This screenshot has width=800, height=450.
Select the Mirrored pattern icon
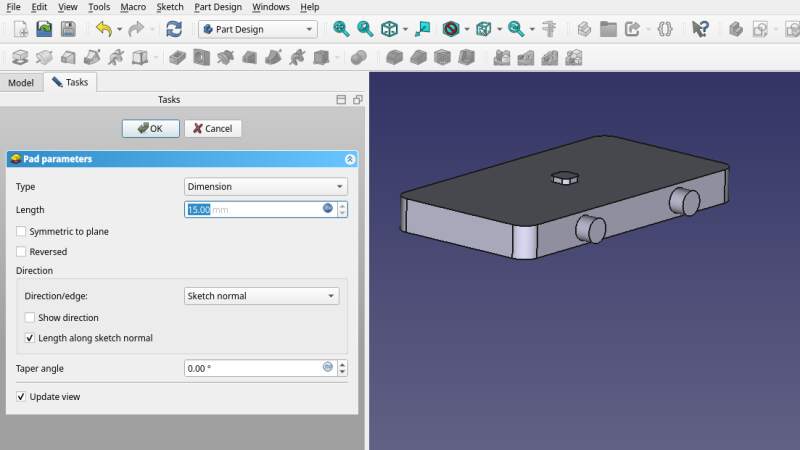pyautogui.click(x=502, y=57)
